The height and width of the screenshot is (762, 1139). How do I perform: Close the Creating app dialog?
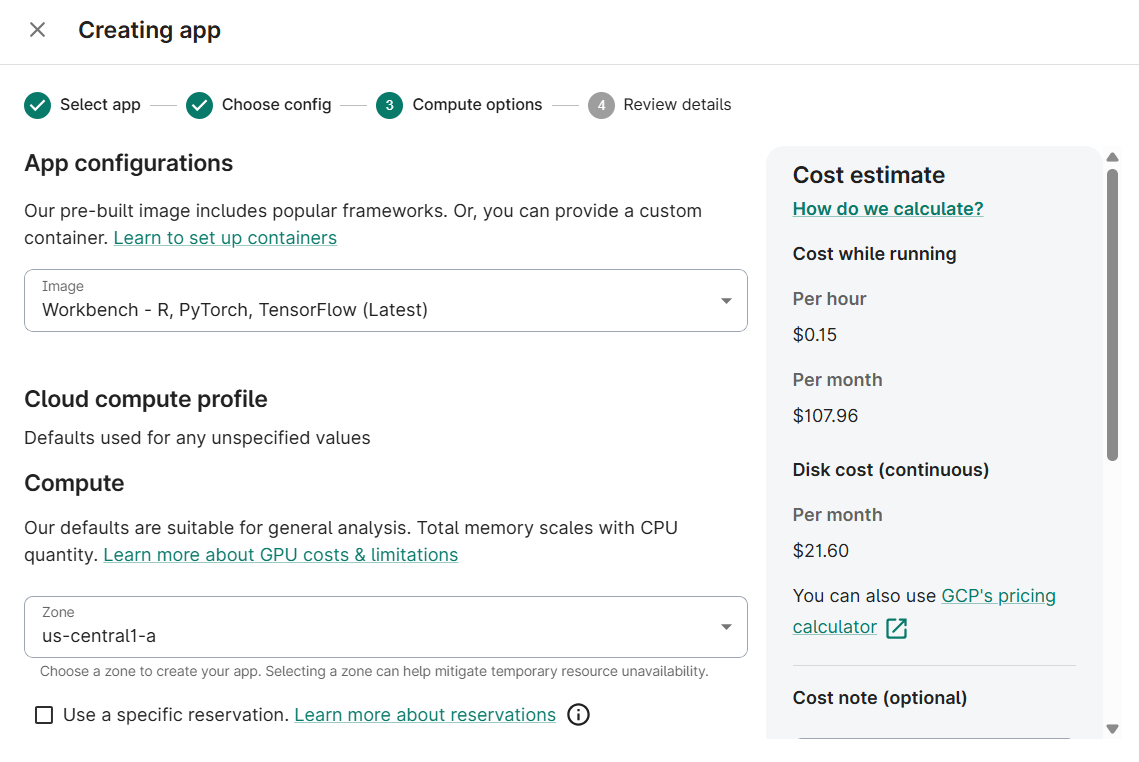click(x=37, y=30)
